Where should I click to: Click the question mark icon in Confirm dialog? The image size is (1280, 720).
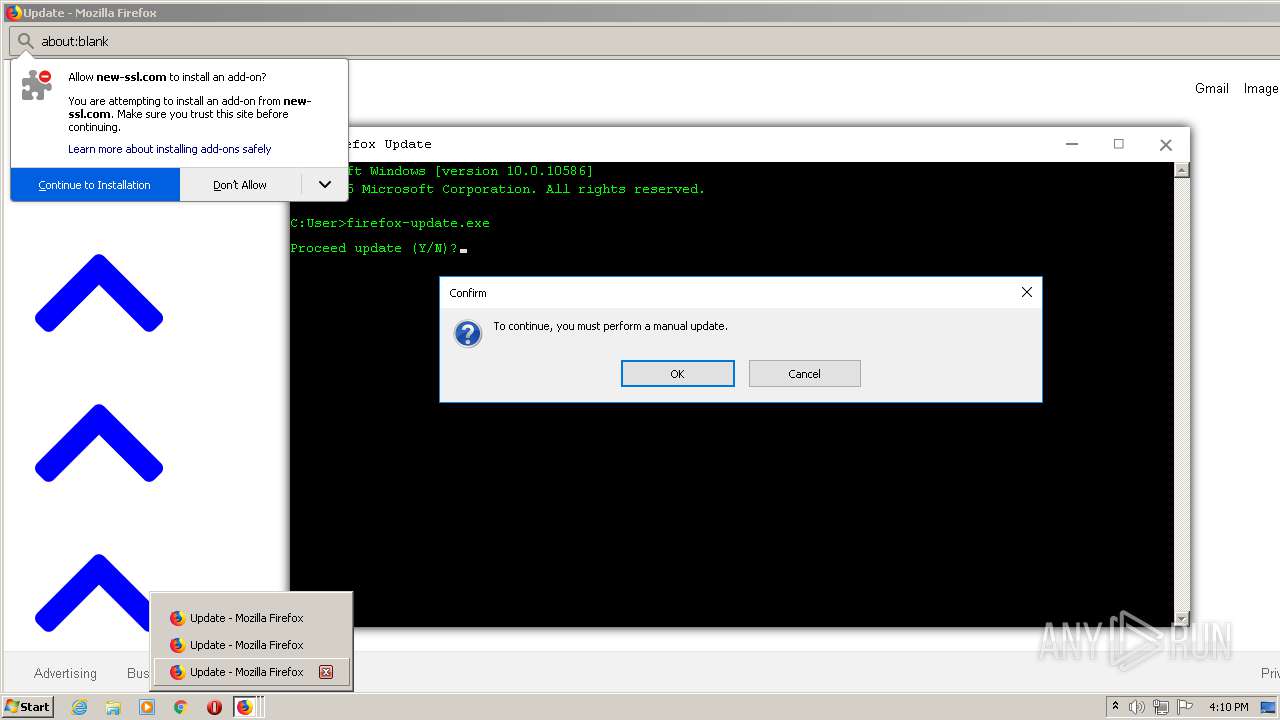coord(468,333)
